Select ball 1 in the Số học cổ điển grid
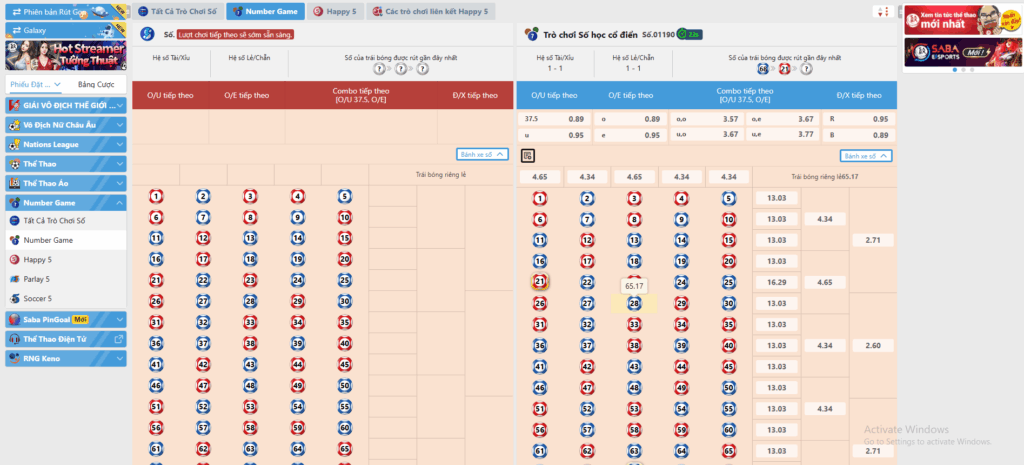Screen dimensions: 1024x465 (x=539, y=199)
